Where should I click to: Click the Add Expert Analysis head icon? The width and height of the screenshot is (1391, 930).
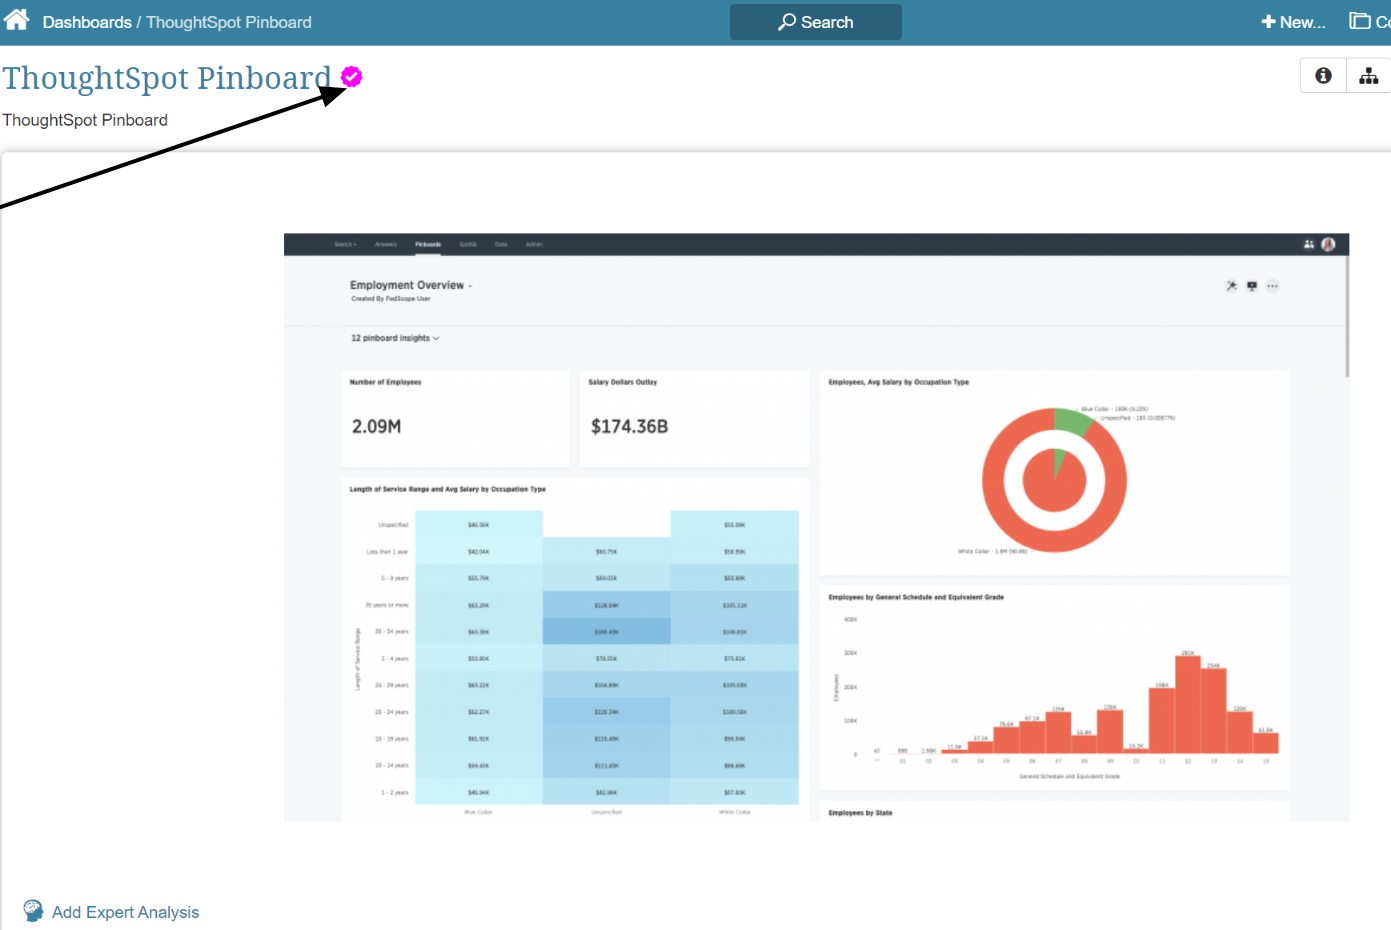coord(33,911)
